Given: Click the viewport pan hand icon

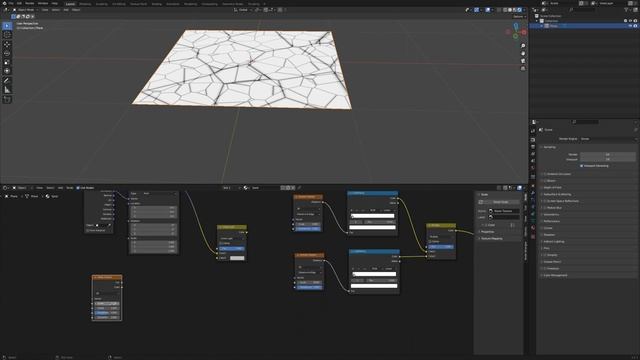Looking at the screenshot, I should click(x=523, y=53).
